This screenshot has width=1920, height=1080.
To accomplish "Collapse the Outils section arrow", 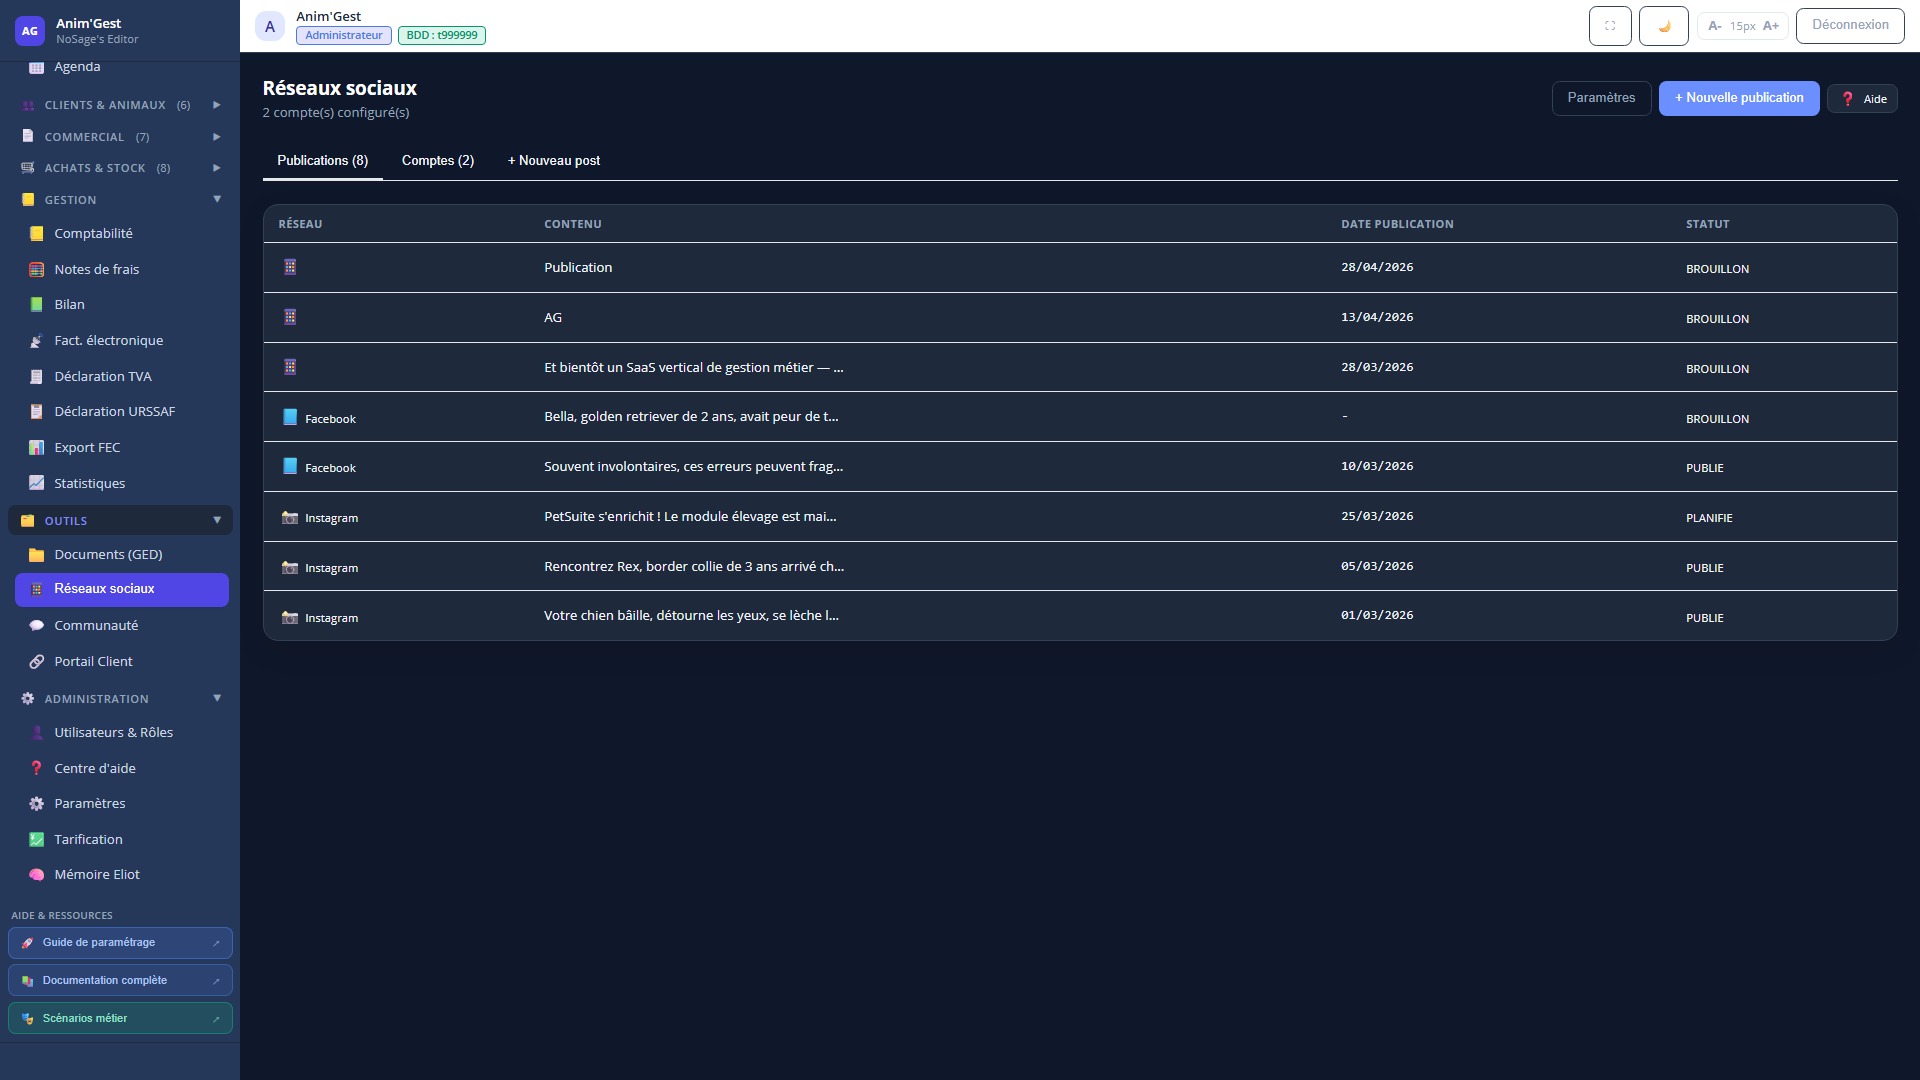I will tap(217, 520).
